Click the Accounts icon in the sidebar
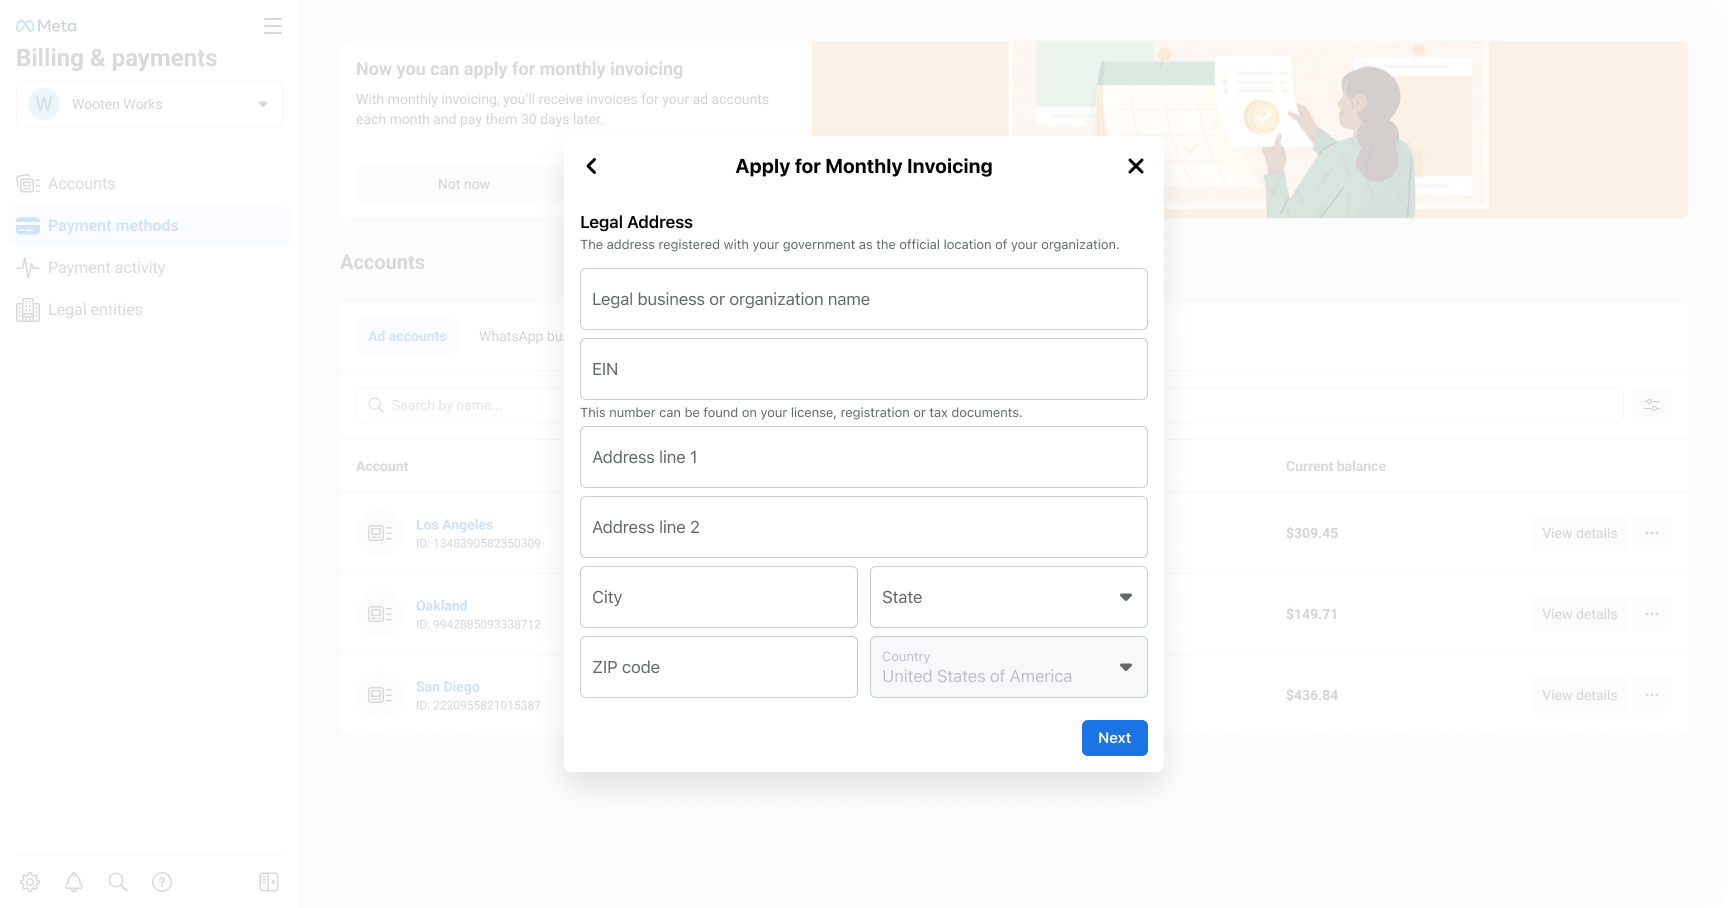Image resolution: width=1728 pixels, height=908 pixels. [x=28, y=184]
